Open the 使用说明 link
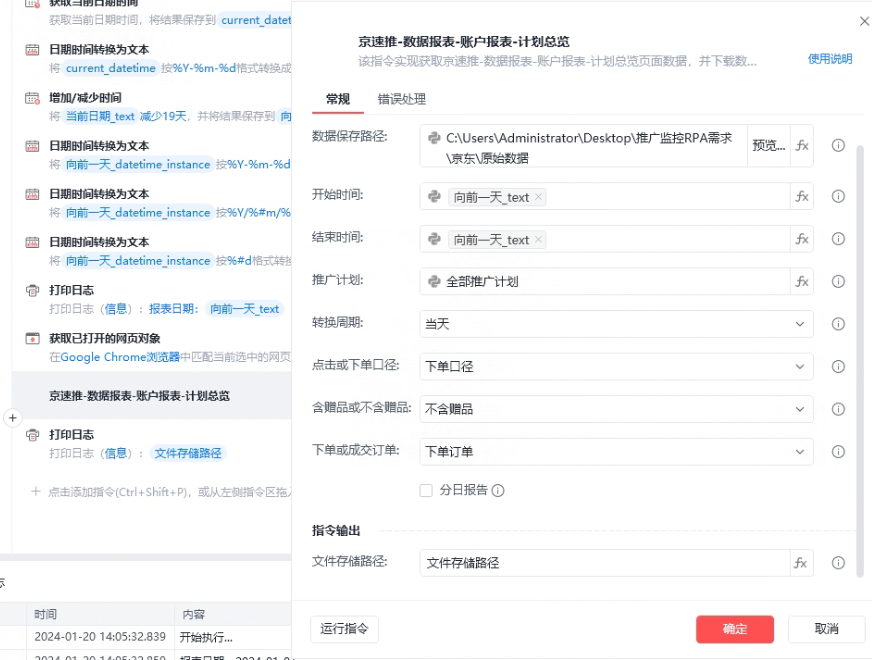 click(830, 59)
